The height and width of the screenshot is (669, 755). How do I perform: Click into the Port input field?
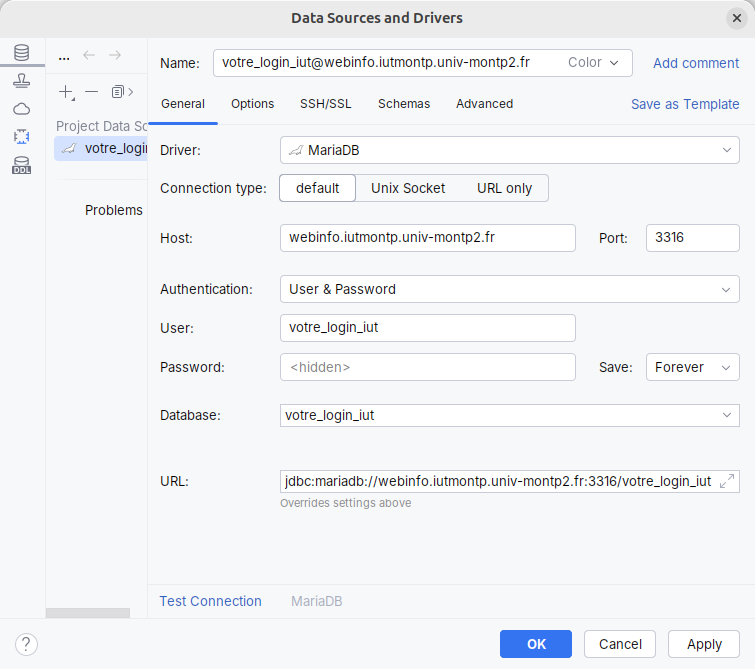[692, 237]
